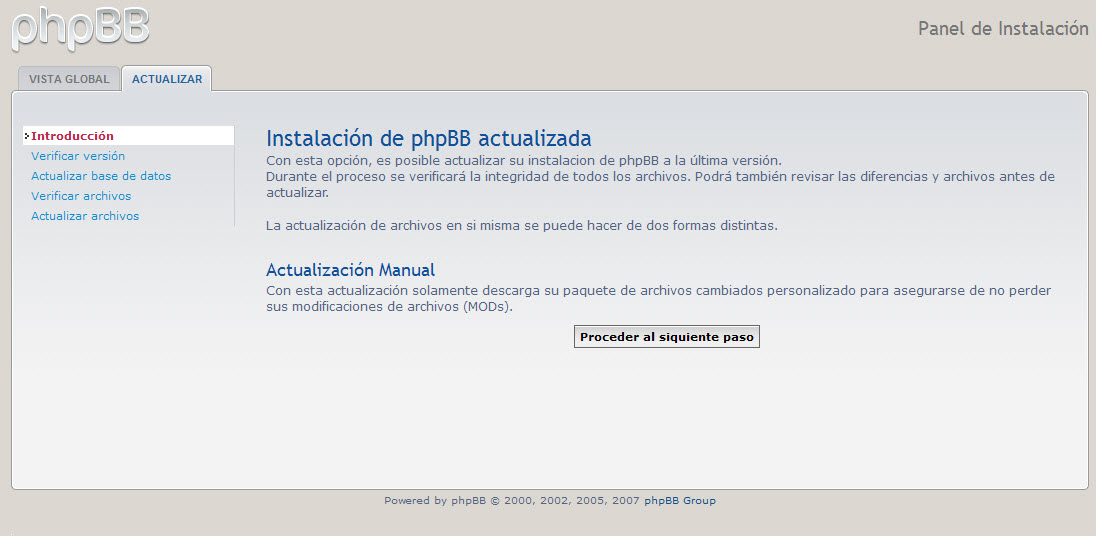The image size is (1096, 536).
Task: Click Proceder al siguiente paso button
Action: (667, 337)
